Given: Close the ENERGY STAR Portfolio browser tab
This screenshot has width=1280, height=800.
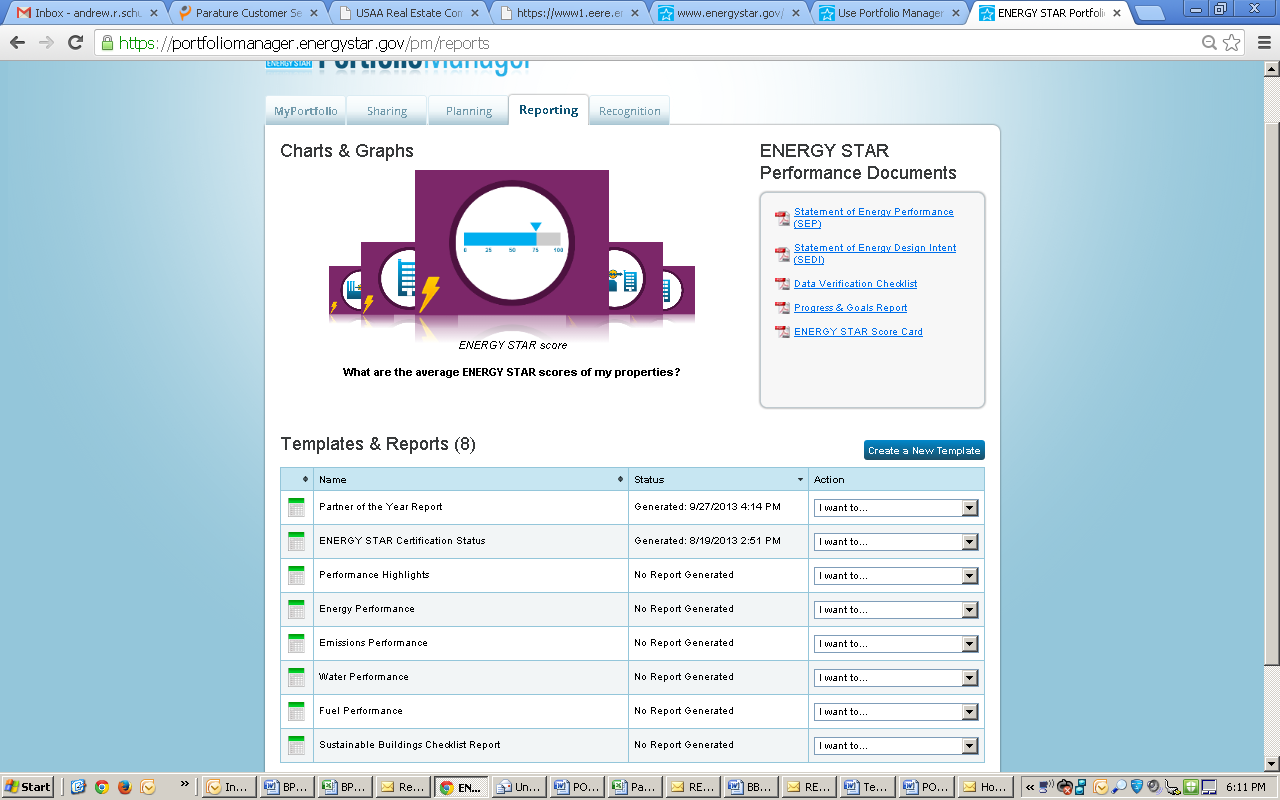Looking at the screenshot, I should (1116, 13).
